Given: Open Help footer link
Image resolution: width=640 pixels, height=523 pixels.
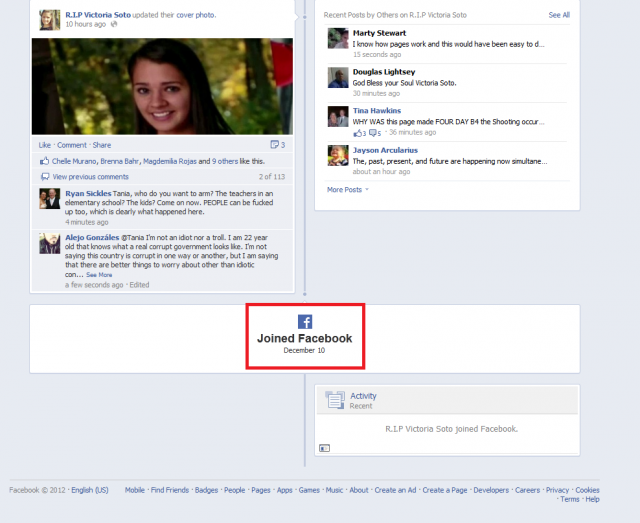Looking at the screenshot, I should [593, 499].
